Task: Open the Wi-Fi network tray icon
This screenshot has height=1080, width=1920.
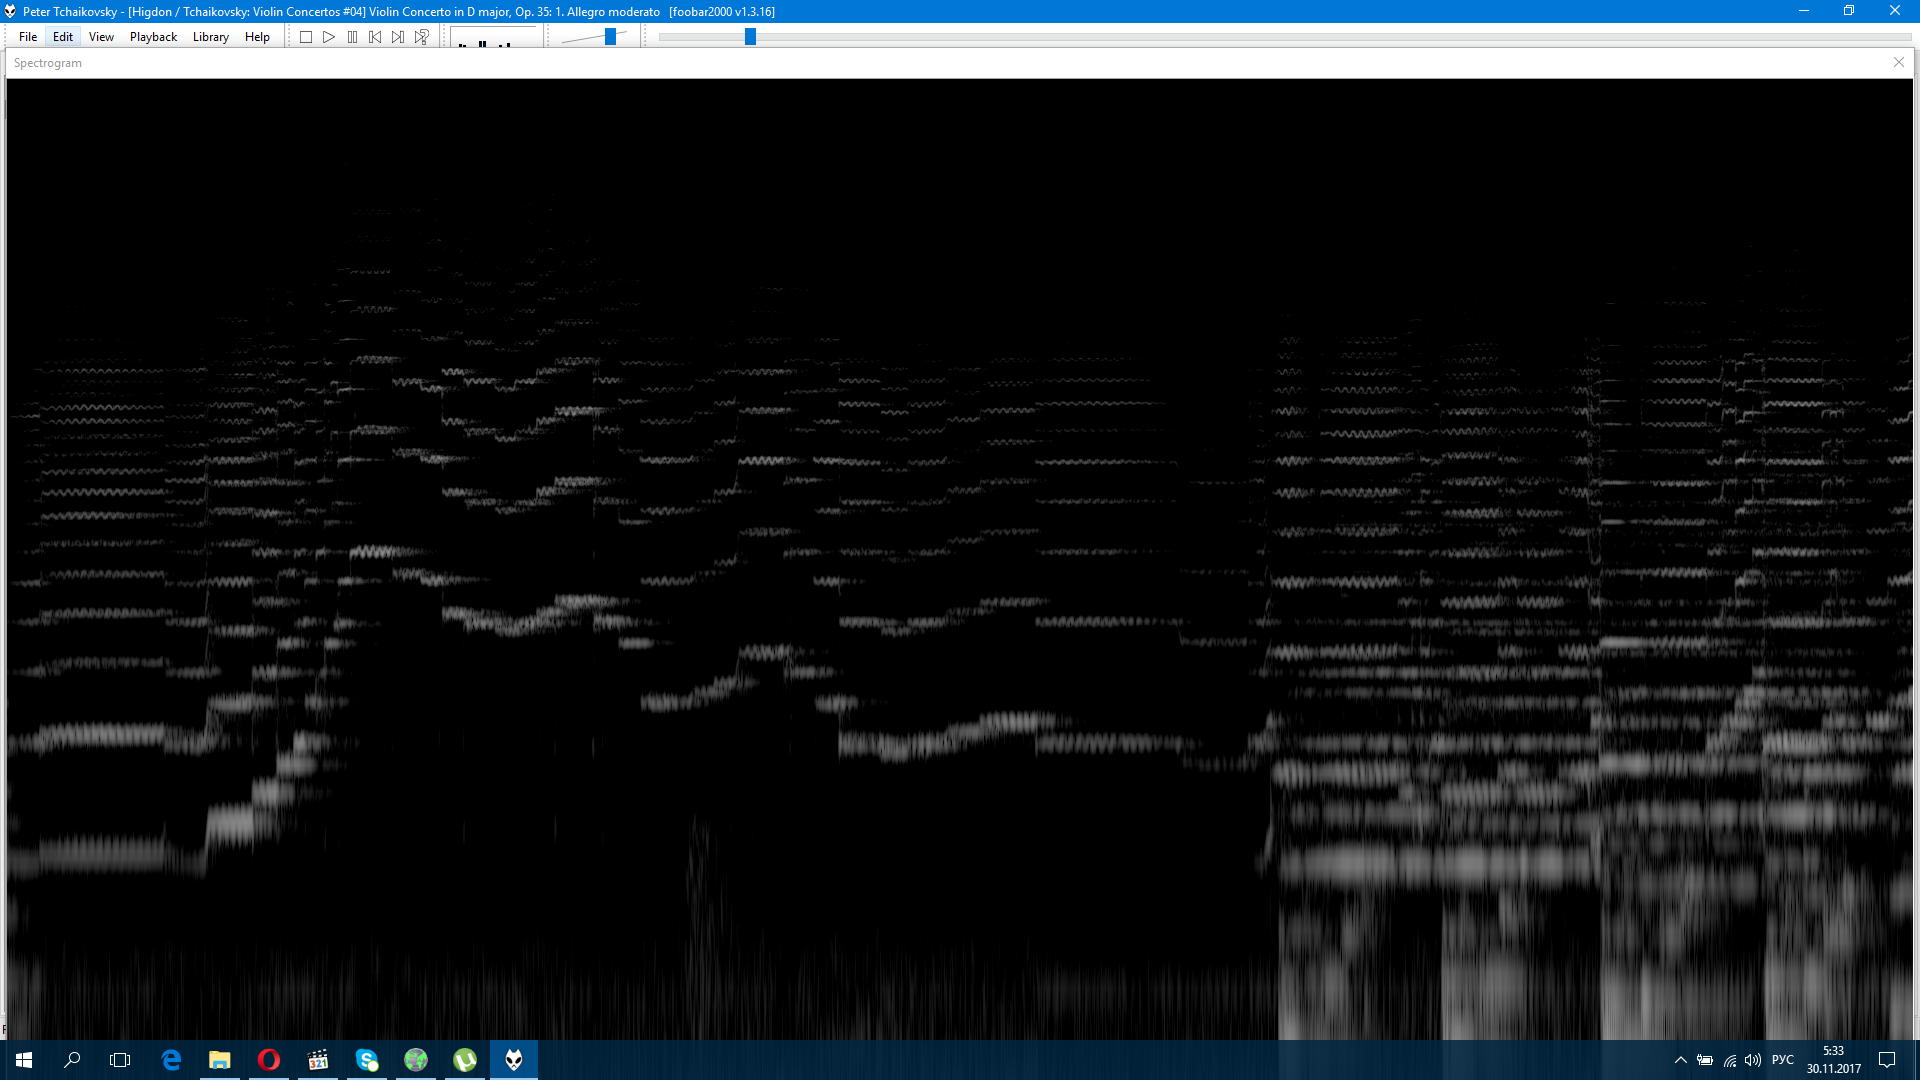Action: click(1730, 1060)
